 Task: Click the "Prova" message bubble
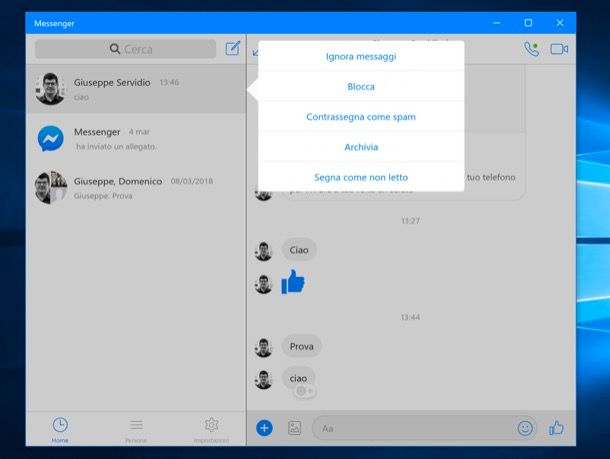point(301,346)
